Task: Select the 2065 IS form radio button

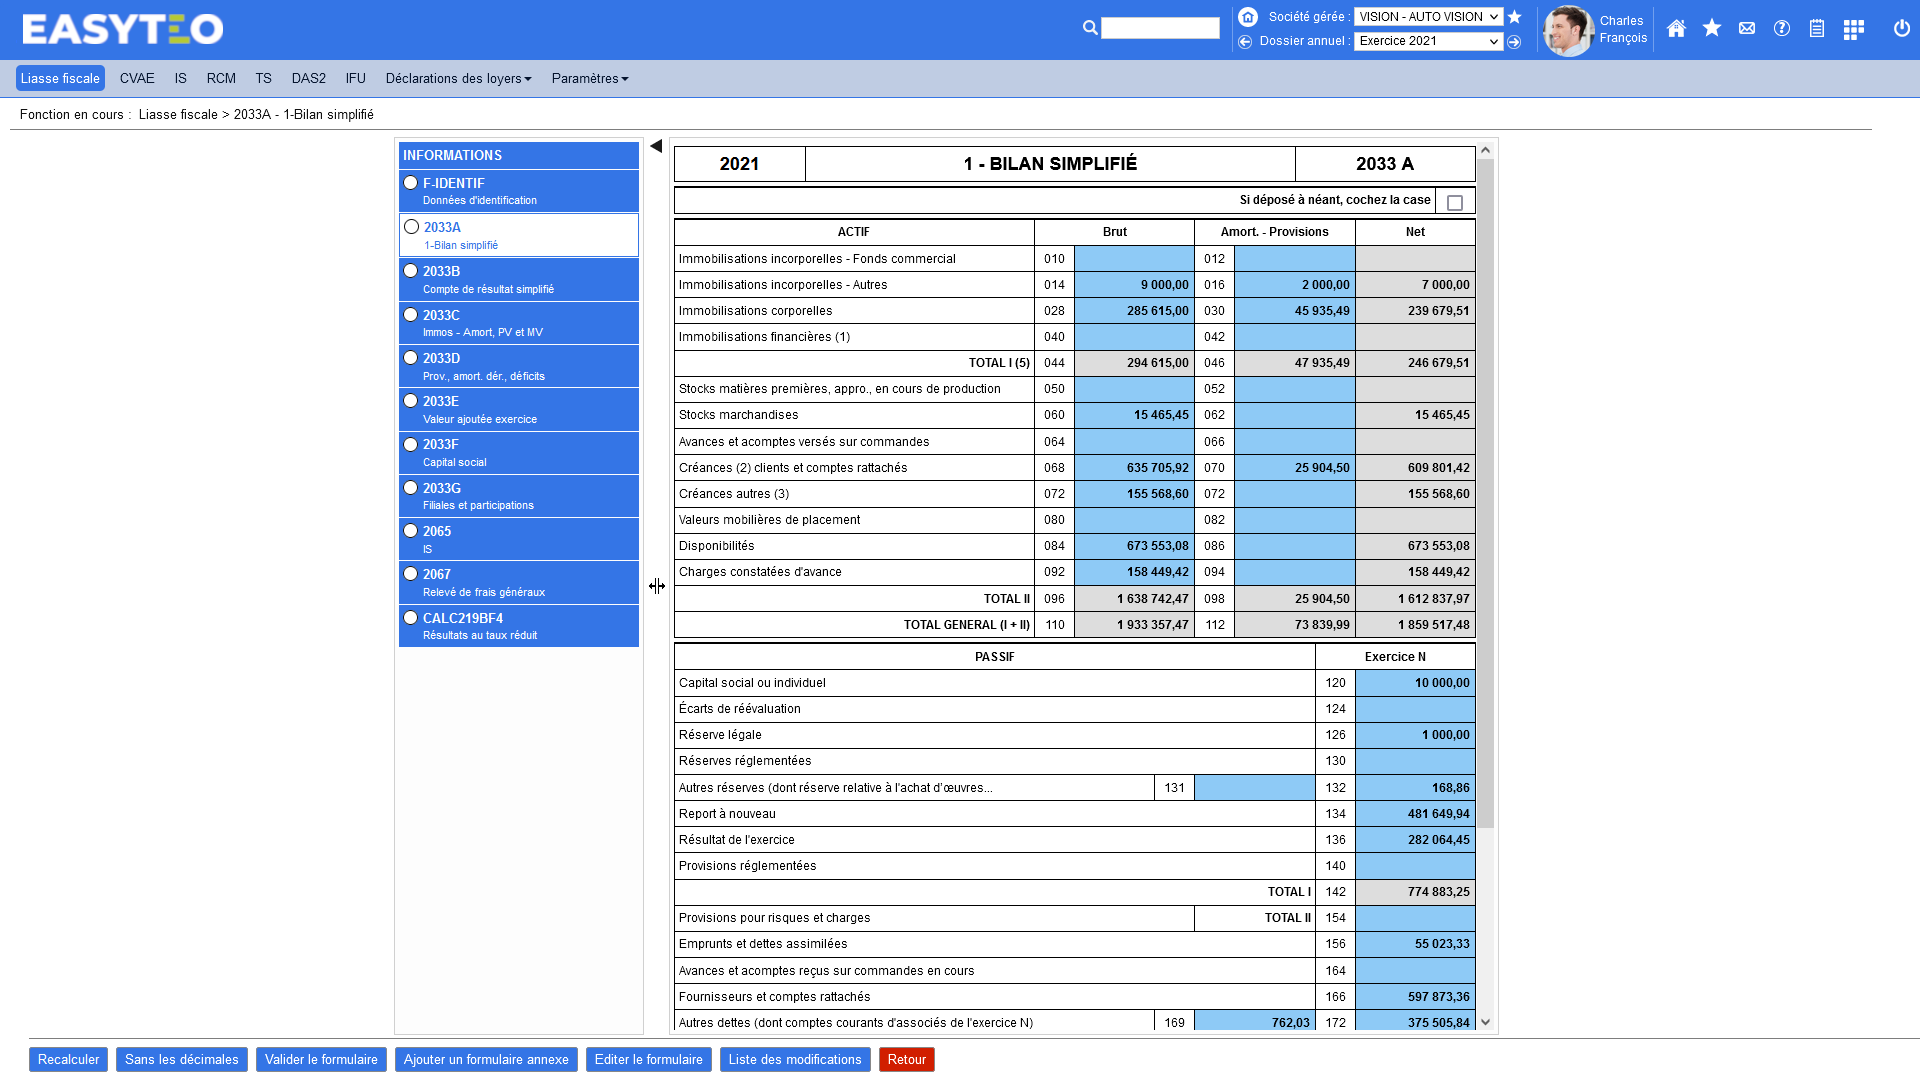Action: [x=410, y=531]
